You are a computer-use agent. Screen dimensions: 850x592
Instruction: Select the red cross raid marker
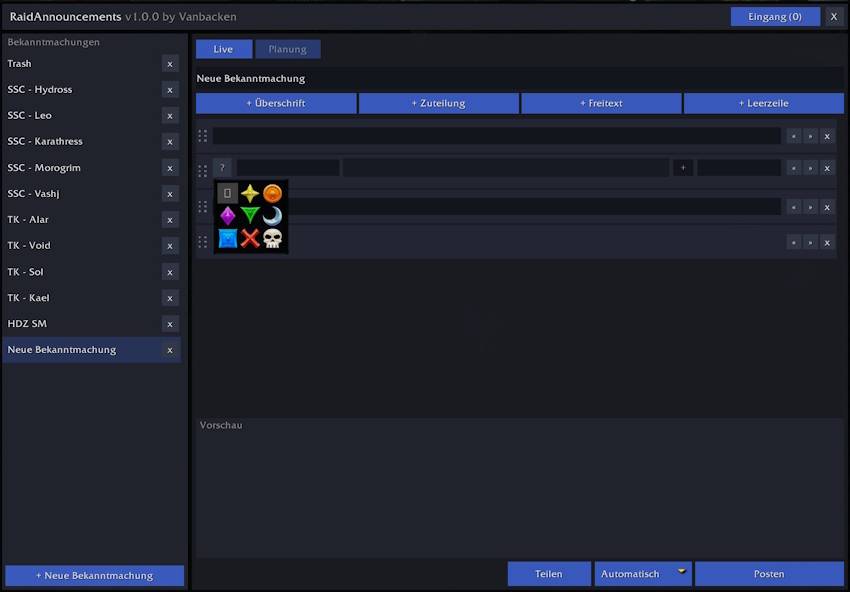[250, 238]
